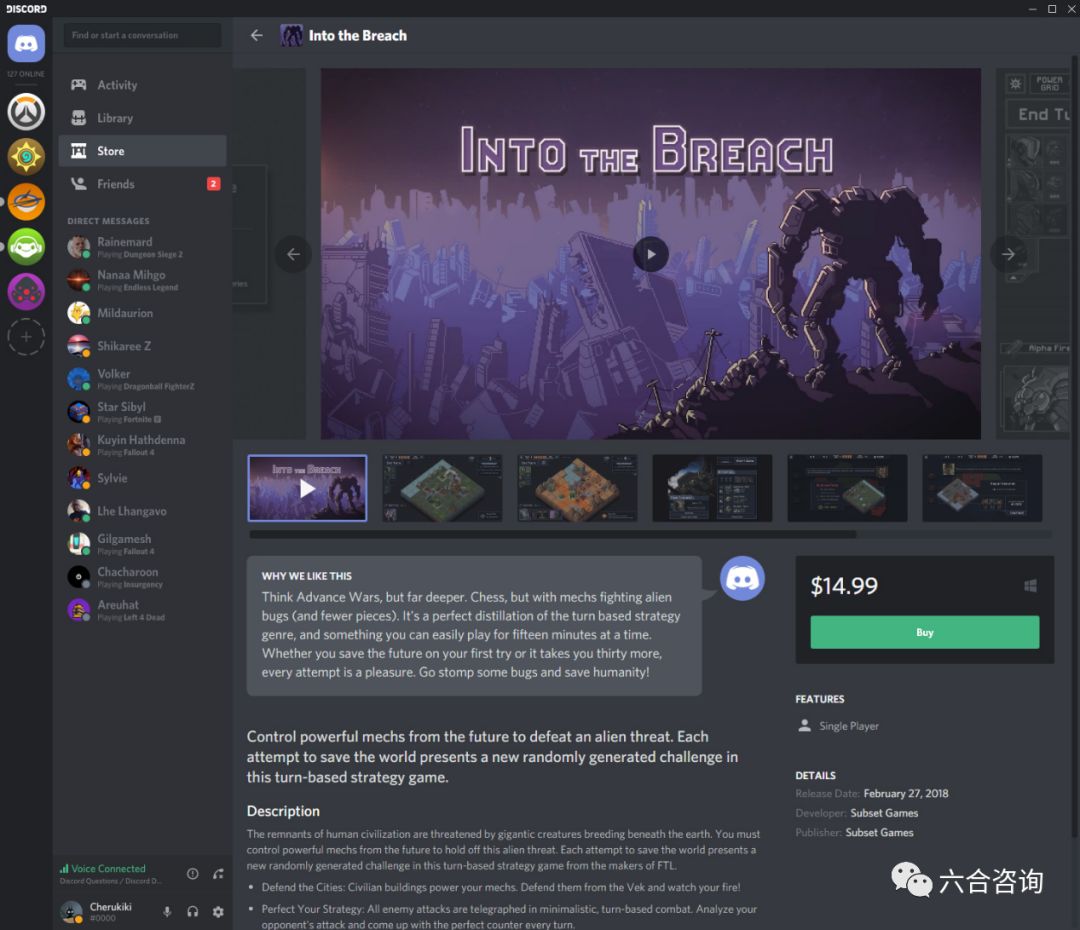Open the Hearthstone server icon

(26, 156)
